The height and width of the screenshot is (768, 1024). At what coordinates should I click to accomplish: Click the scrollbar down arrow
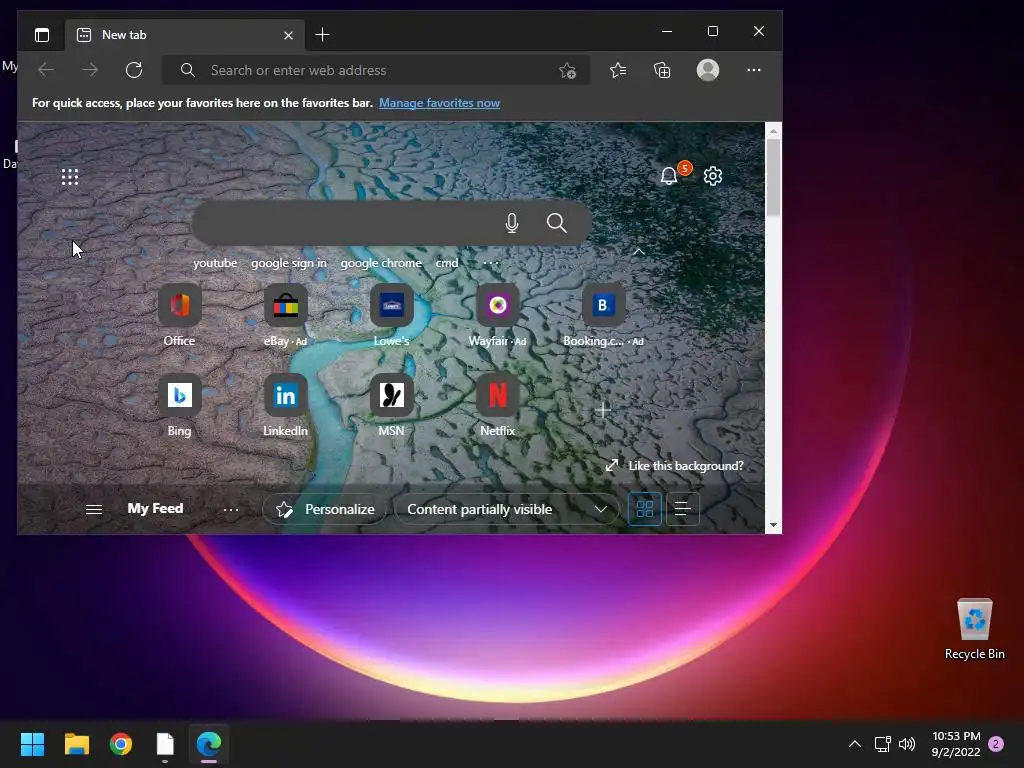(773, 525)
